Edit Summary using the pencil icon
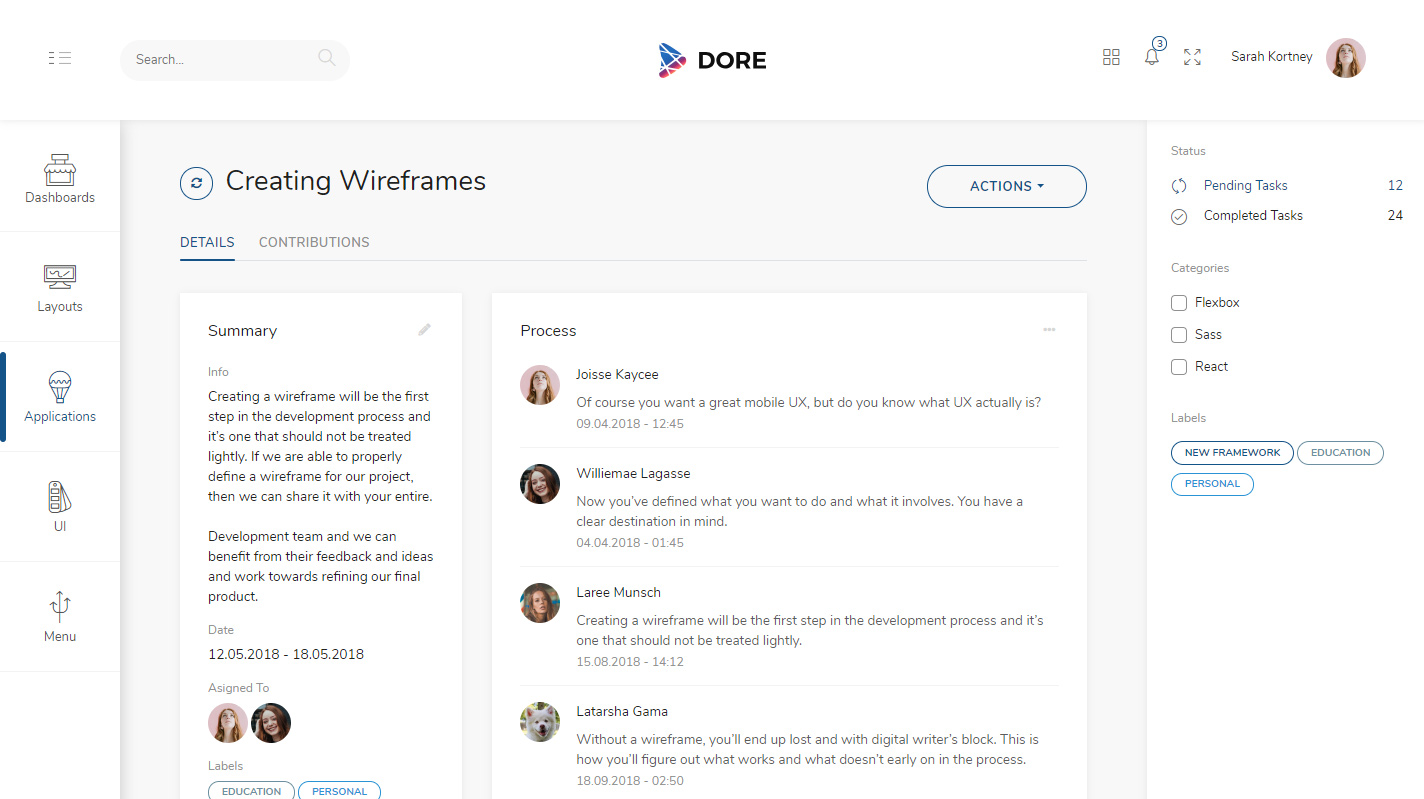 (x=425, y=330)
